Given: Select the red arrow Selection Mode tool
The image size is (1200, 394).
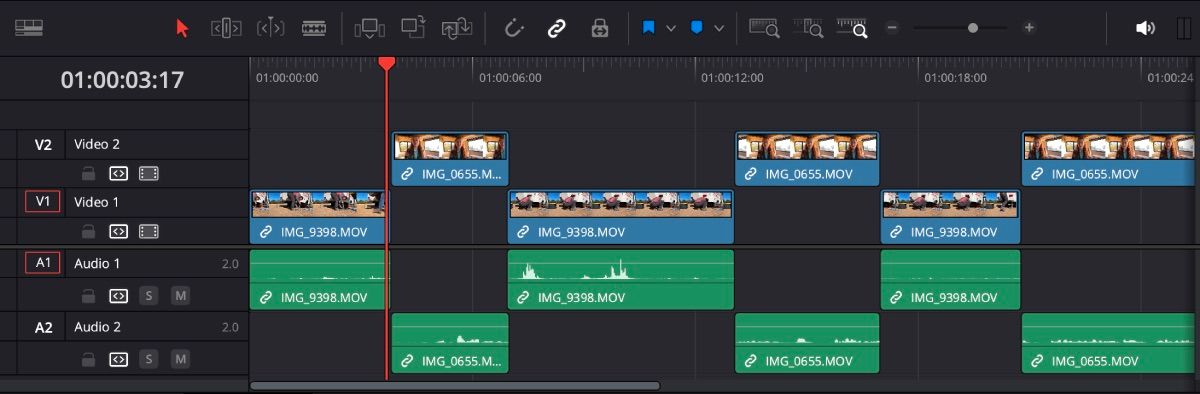Looking at the screenshot, I should (x=182, y=28).
